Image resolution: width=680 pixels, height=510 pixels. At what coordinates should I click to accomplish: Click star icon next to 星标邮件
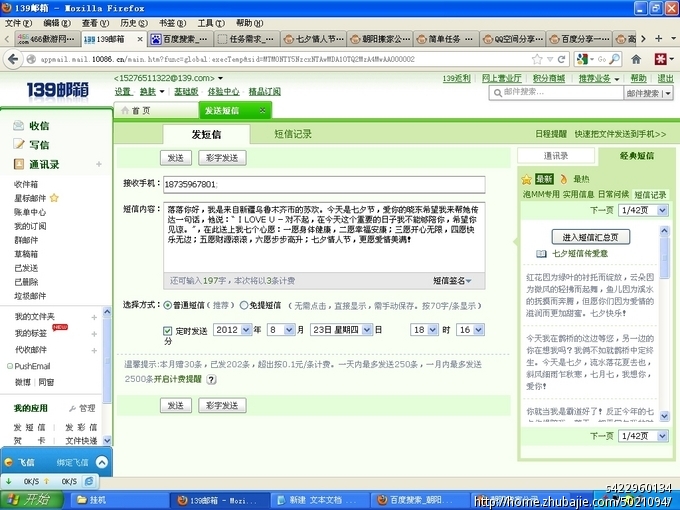click(x=54, y=198)
